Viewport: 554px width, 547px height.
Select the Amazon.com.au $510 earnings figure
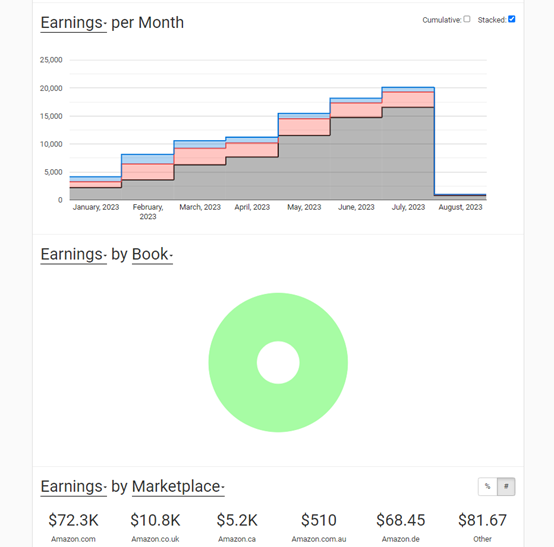click(x=319, y=520)
